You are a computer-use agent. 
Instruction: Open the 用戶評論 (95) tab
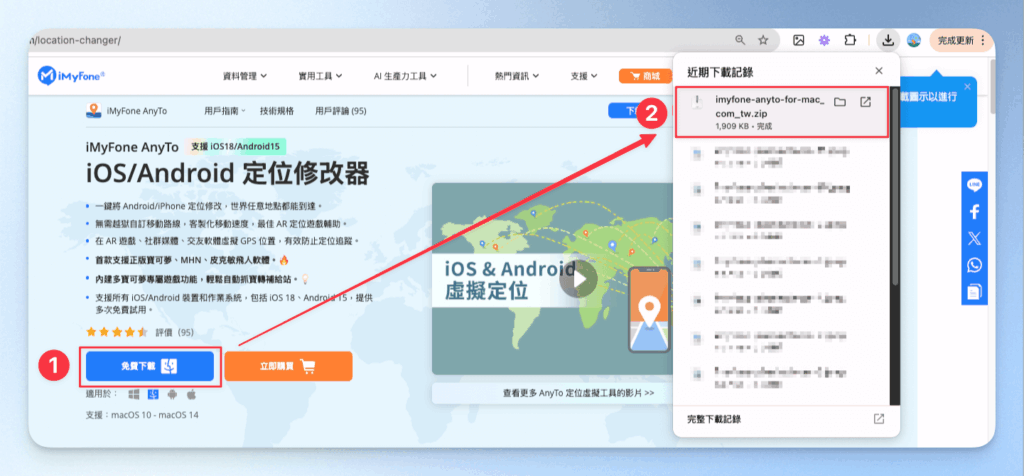[340, 111]
